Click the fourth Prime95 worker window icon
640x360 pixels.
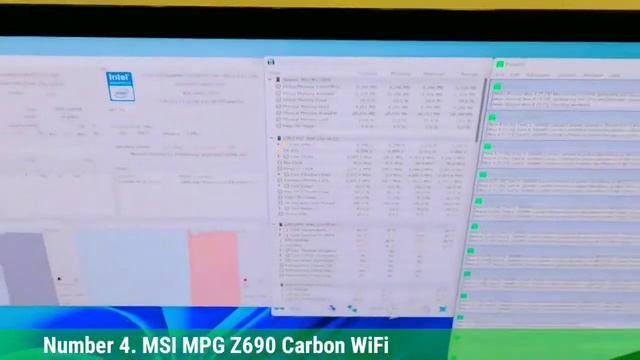[483, 175]
